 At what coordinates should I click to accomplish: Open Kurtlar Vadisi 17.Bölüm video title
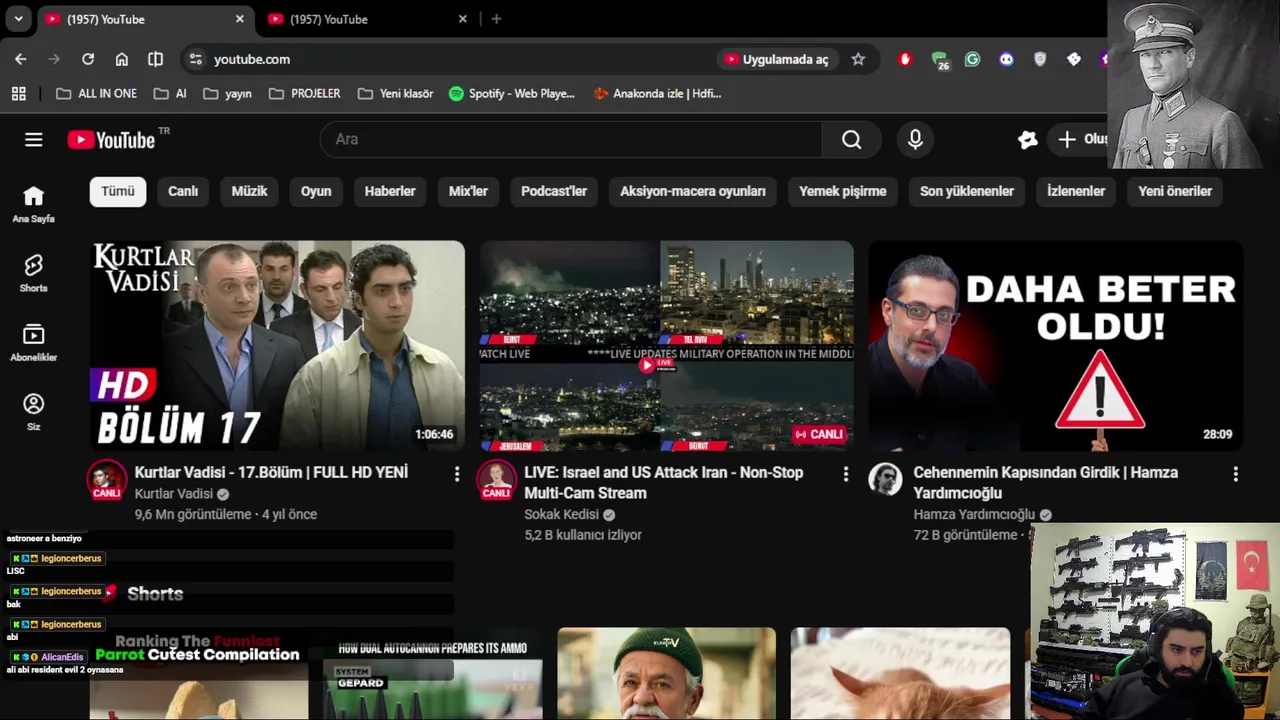coord(271,472)
